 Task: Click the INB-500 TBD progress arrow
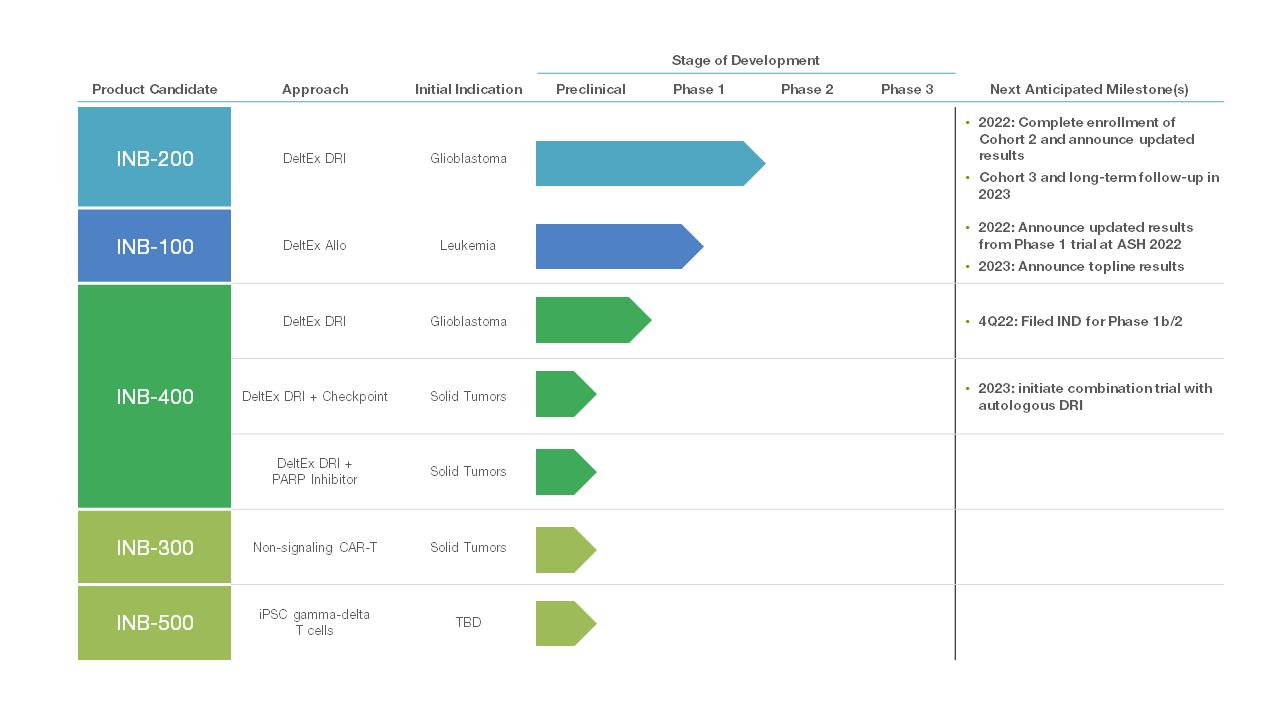[x=566, y=623]
